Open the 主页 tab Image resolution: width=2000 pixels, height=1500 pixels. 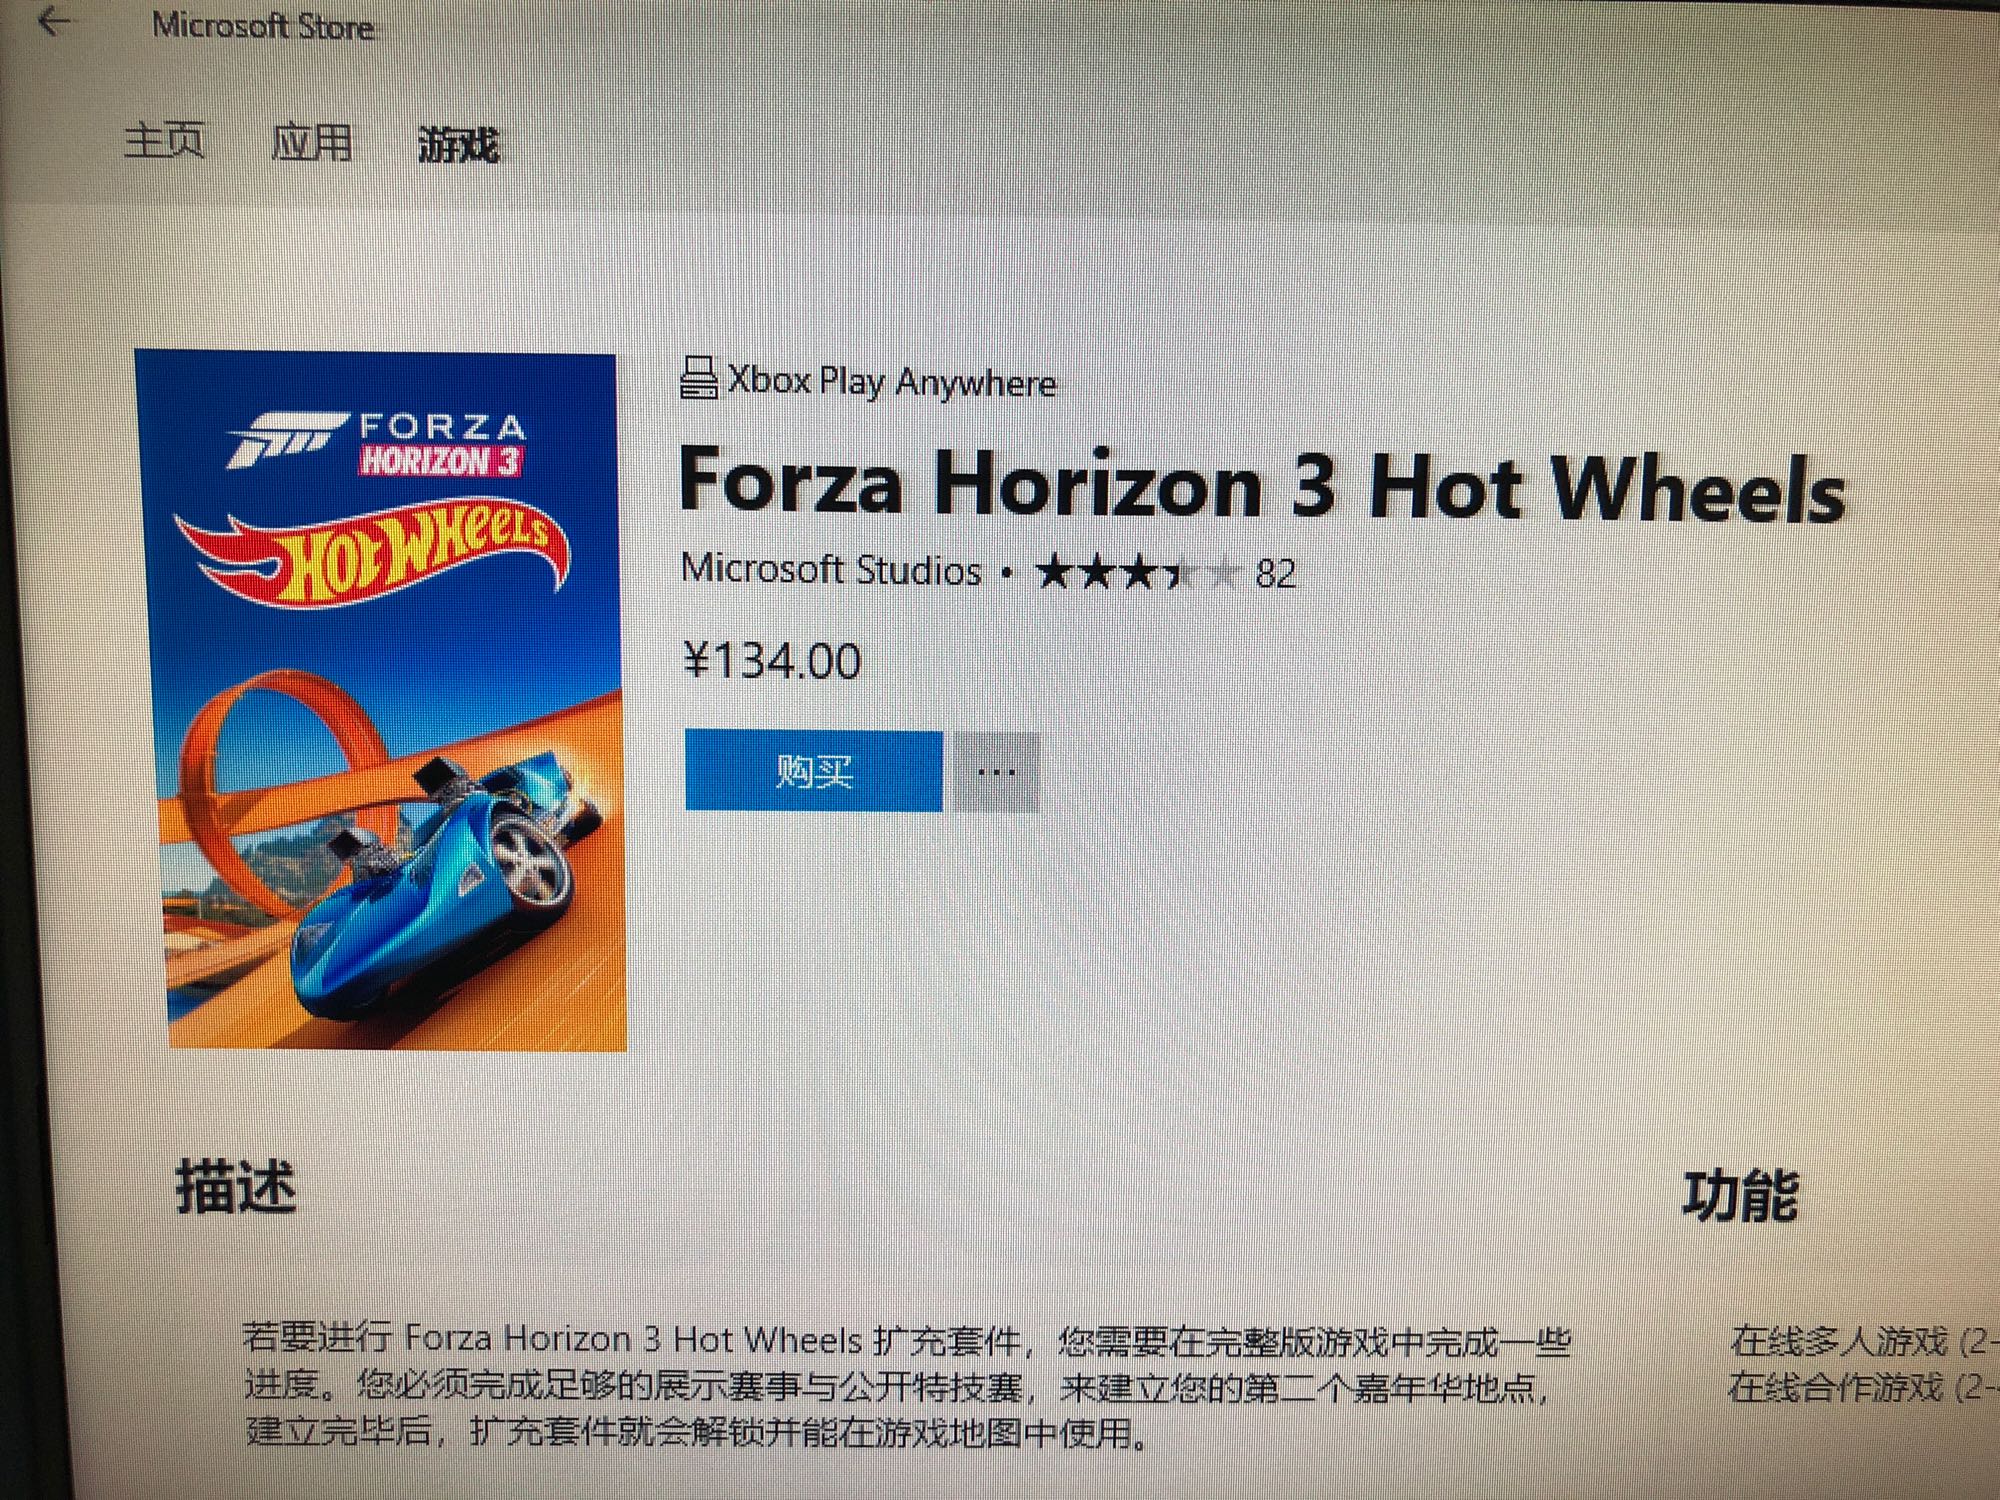tap(164, 140)
